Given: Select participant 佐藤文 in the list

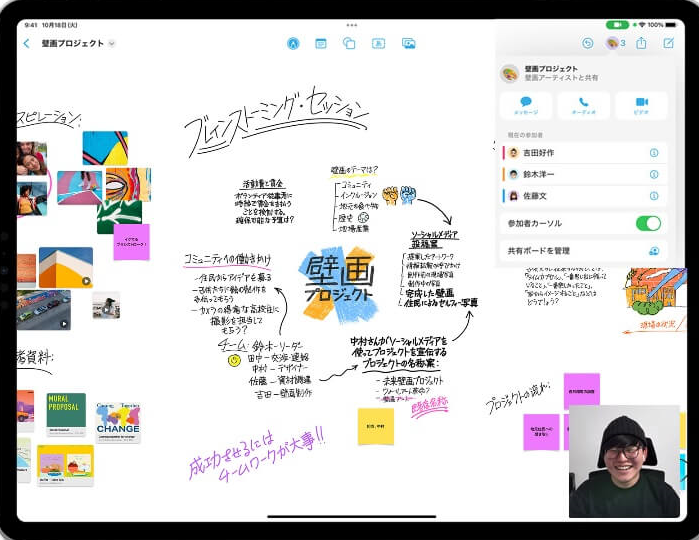Looking at the screenshot, I should click(x=584, y=196).
